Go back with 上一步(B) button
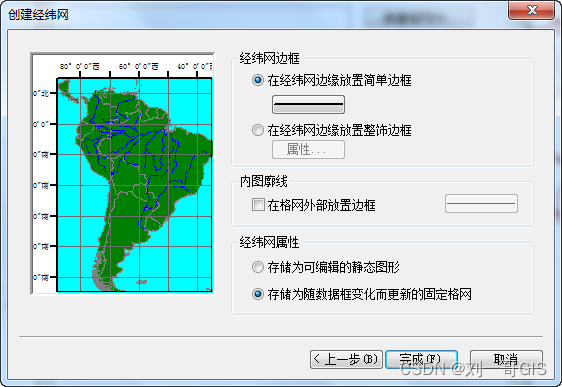 (346, 359)
